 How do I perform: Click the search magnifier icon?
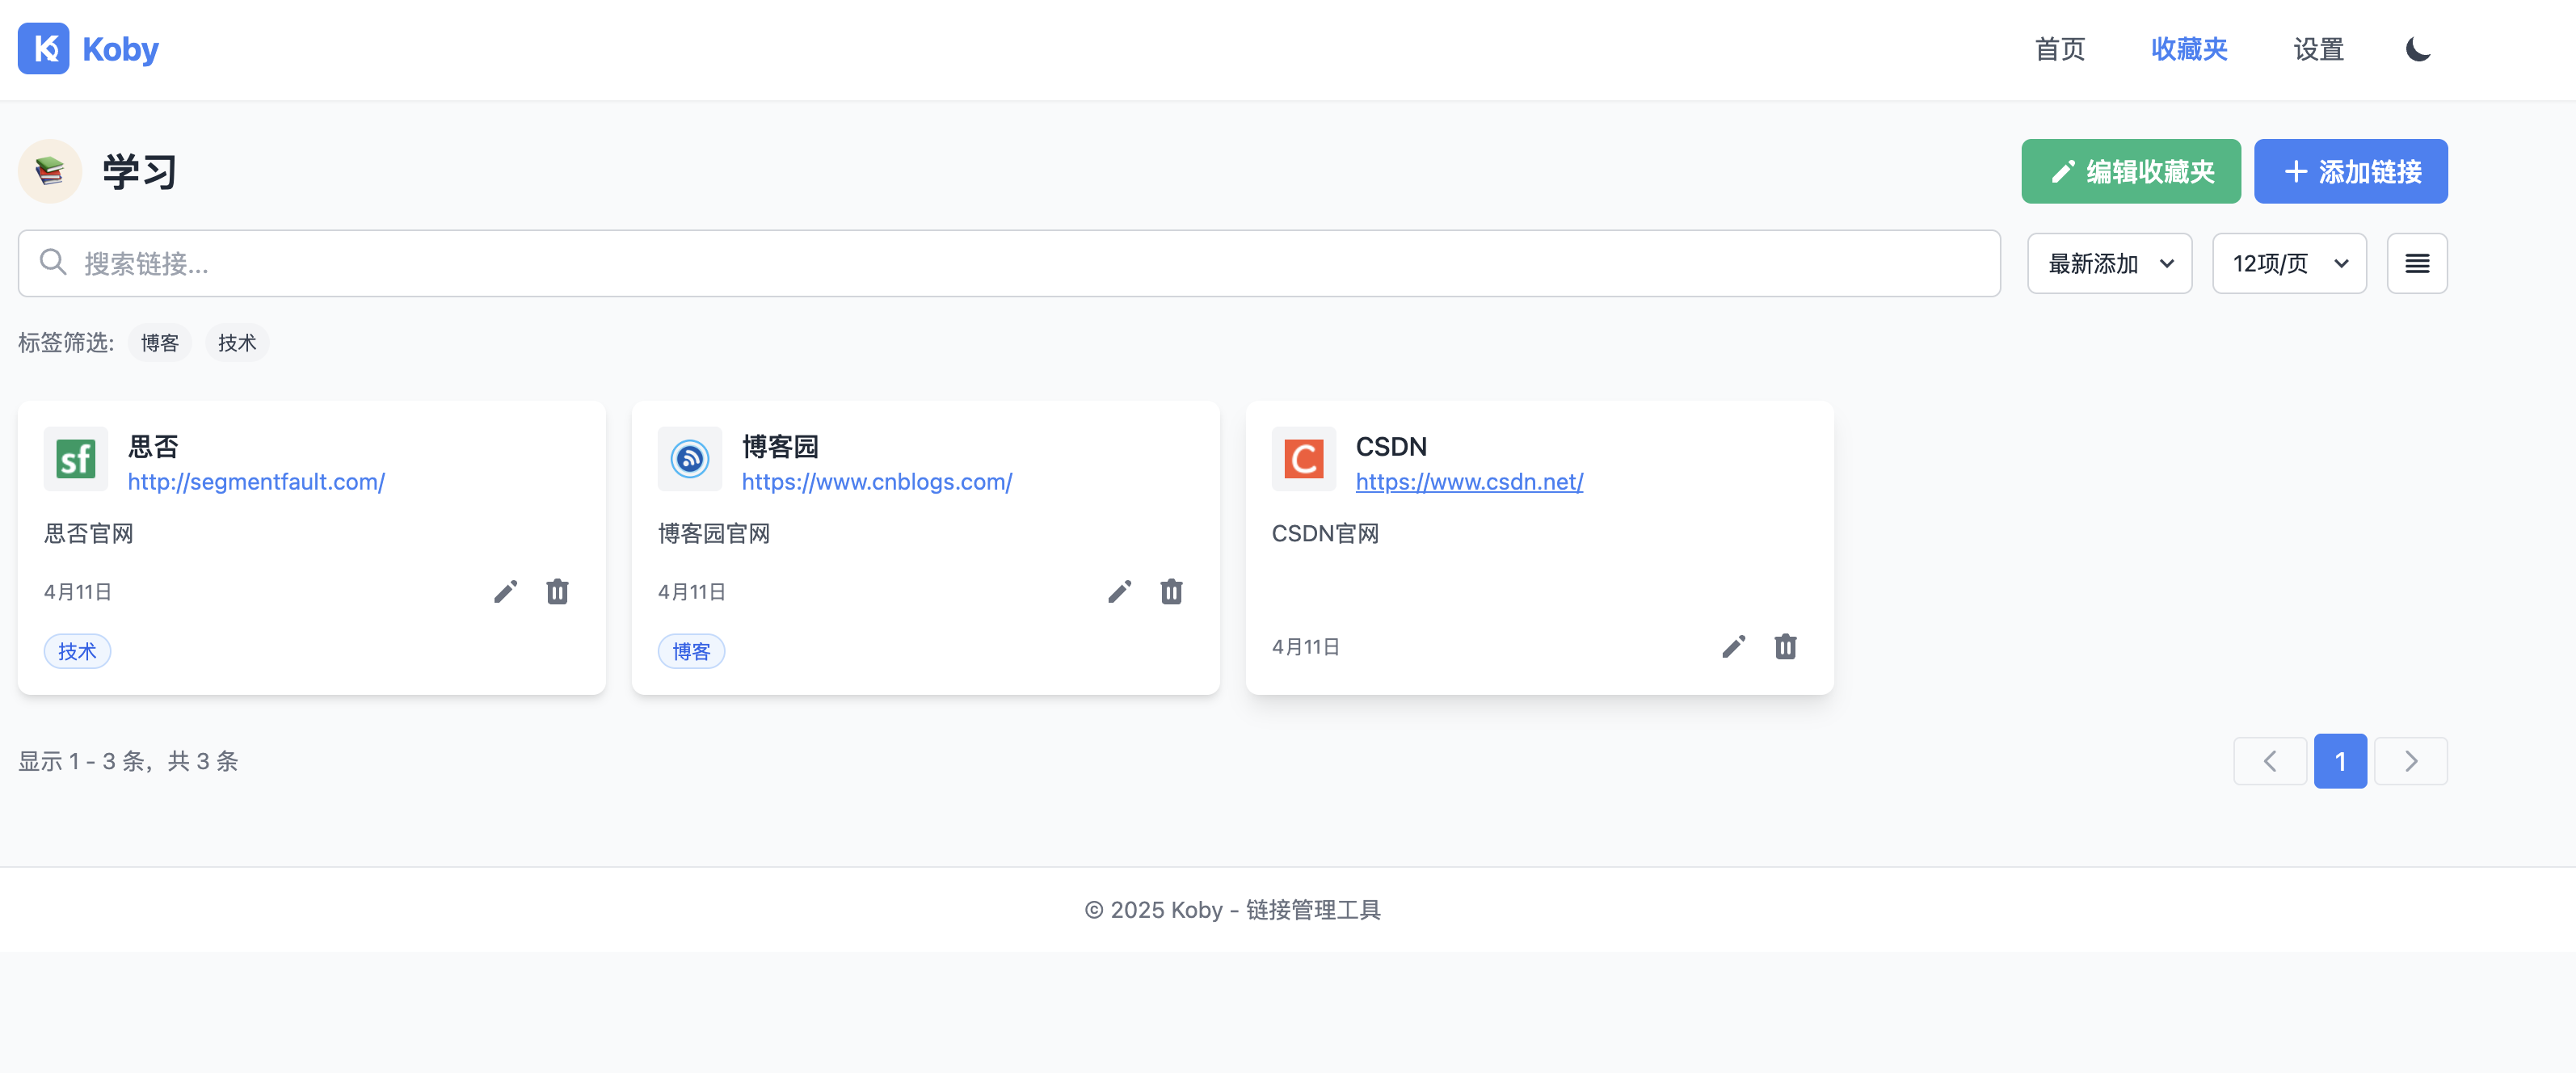53,263
